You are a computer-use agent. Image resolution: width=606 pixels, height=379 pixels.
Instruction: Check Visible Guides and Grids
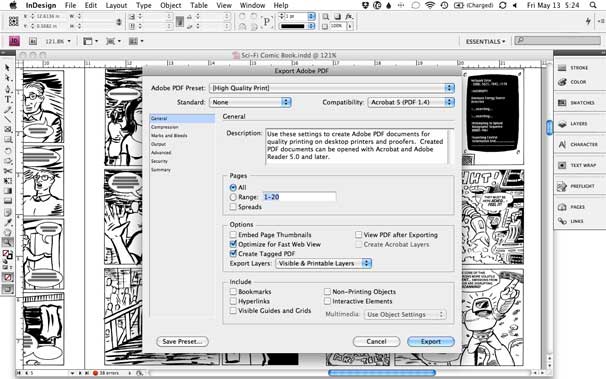(233, 310)
